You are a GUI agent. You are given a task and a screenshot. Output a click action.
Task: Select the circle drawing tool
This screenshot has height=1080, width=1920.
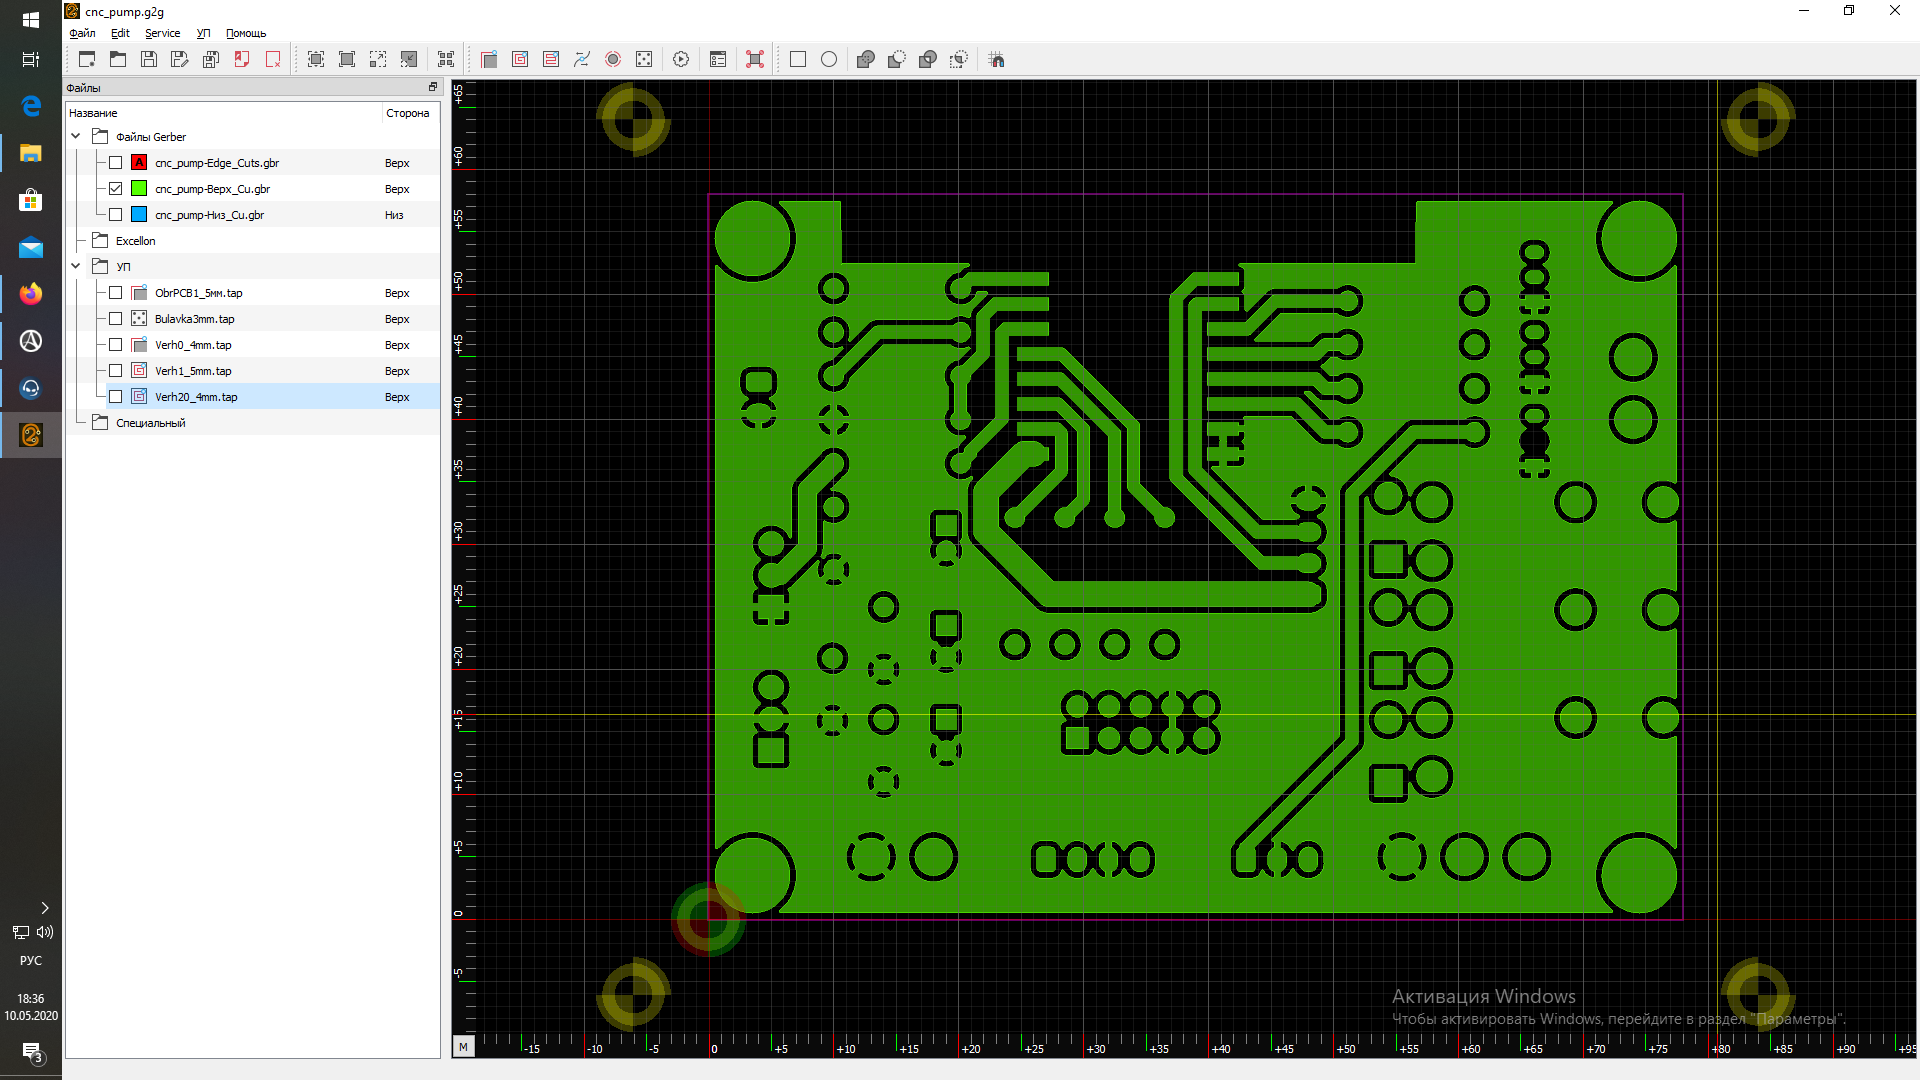829,59
